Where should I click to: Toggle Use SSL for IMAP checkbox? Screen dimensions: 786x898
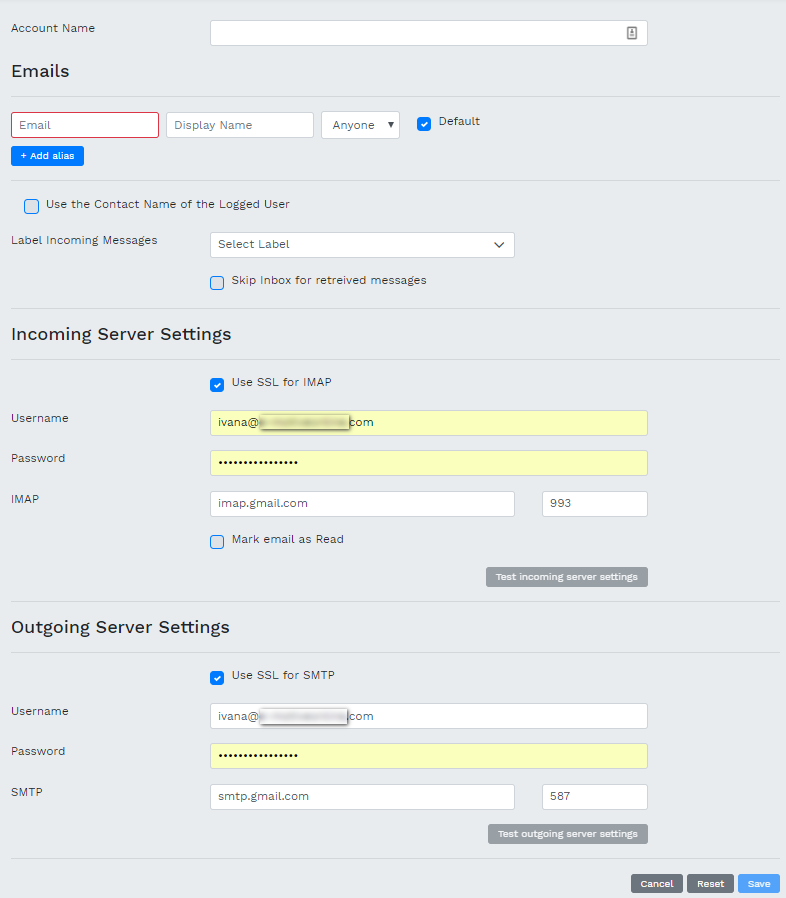[x=217, y=384]
